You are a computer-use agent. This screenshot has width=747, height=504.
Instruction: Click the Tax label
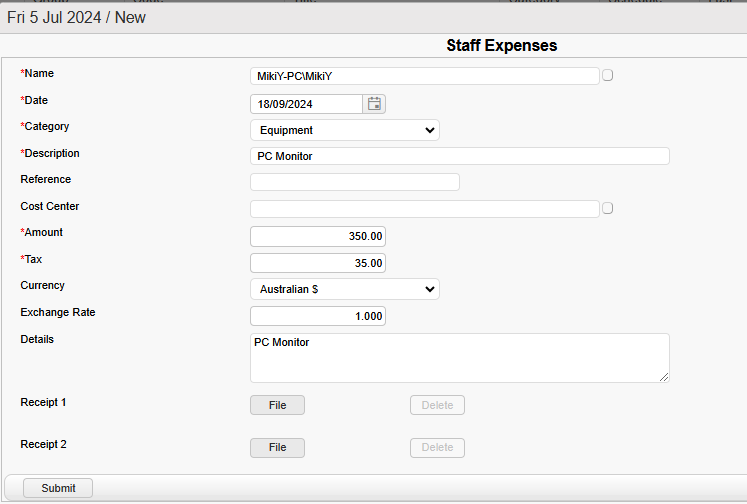tap(31, 259)
